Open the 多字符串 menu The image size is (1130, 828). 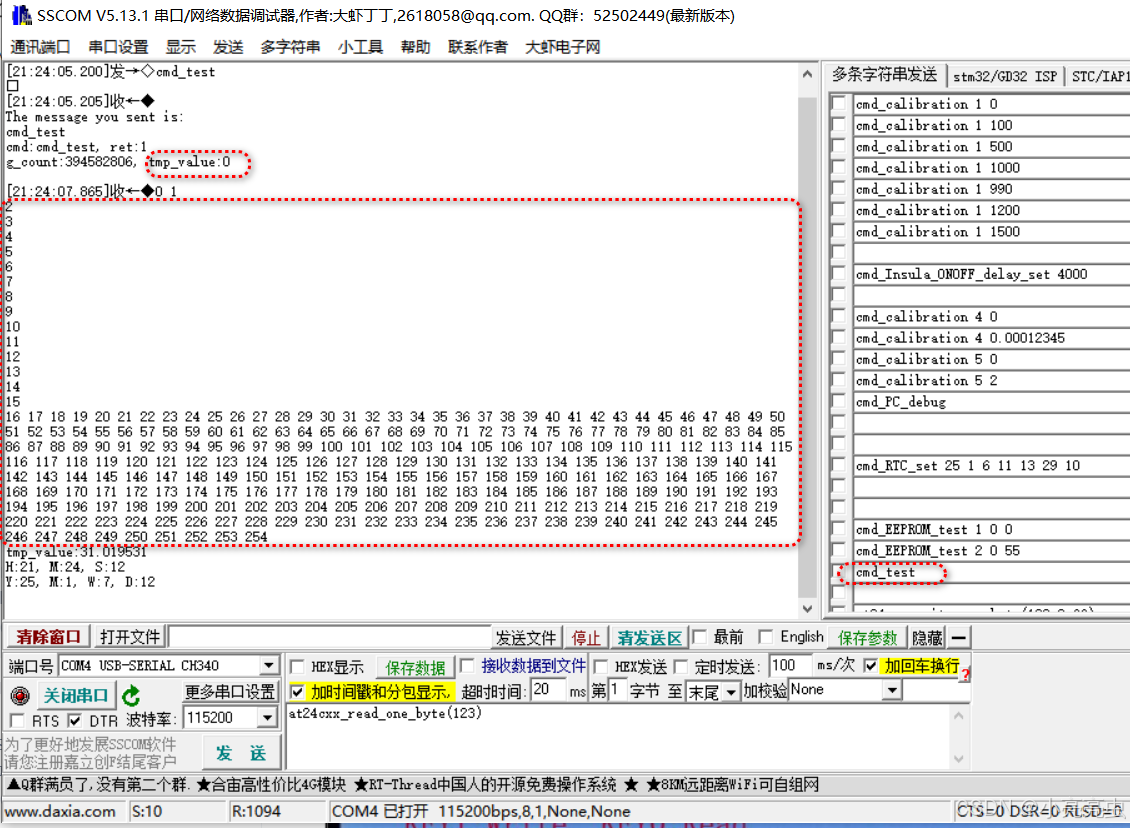pyautogui.click(x=290, y=47)
